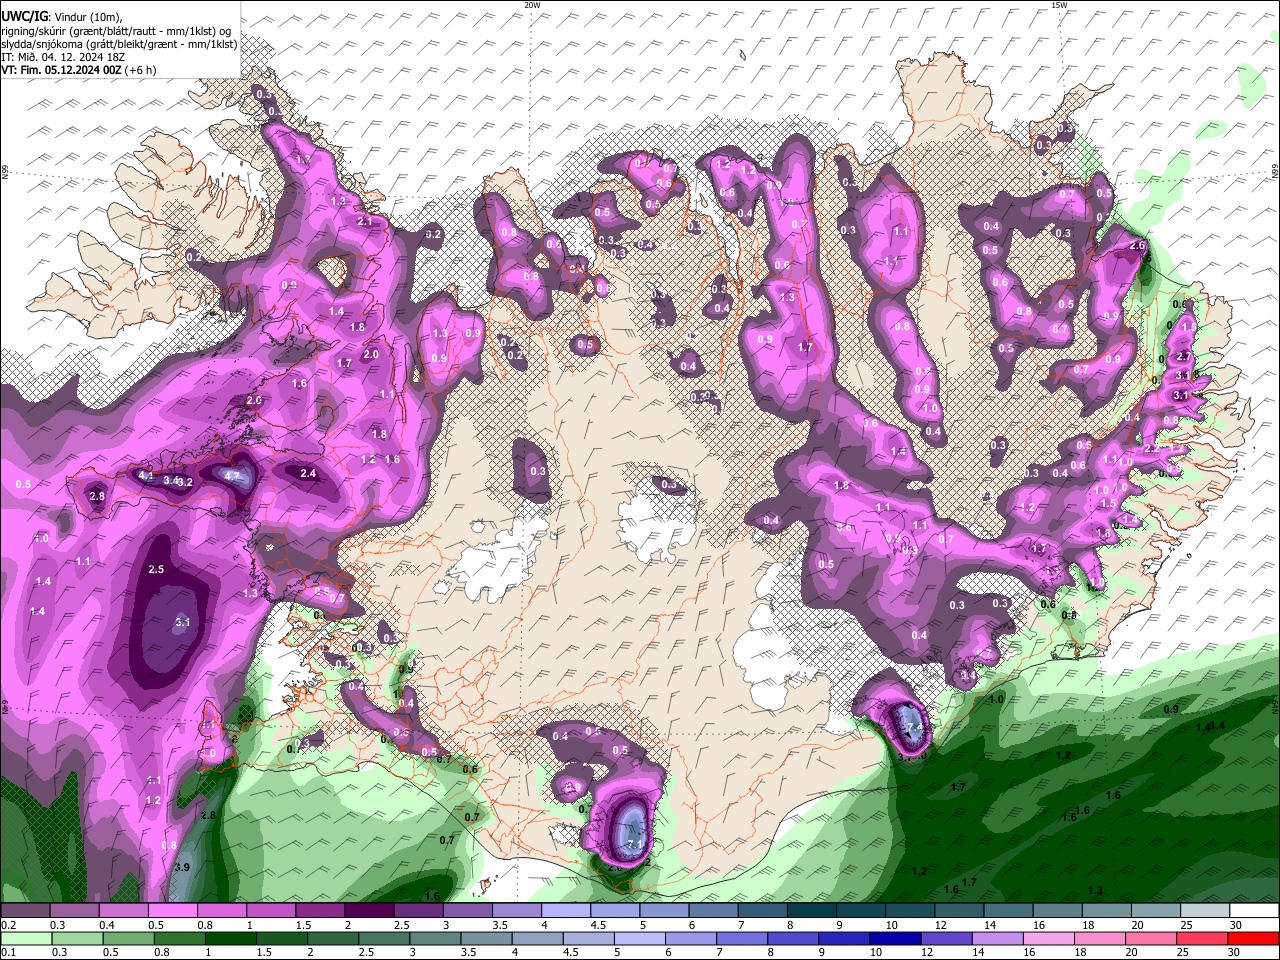This screenshot has width=1280, height=960.
Task: Click the 'IT: Mið. 04. 12. 2024 18Z' line
Action: (x=63, y=58)
